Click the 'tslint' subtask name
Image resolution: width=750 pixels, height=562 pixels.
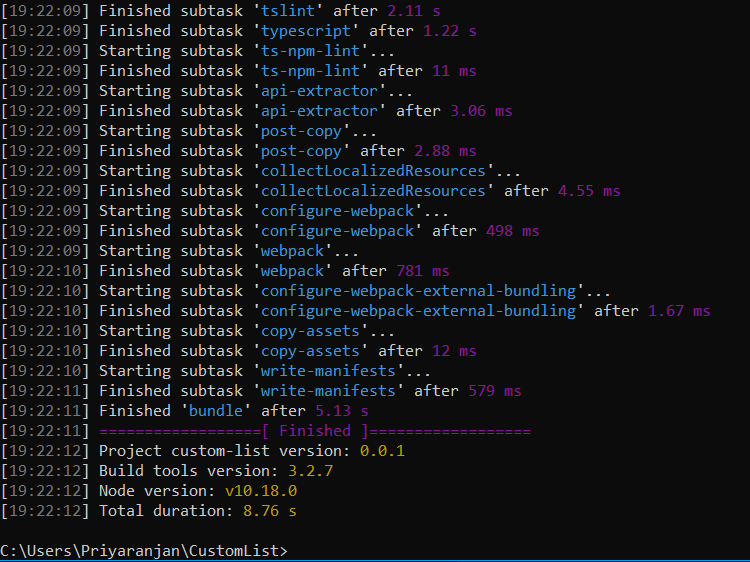tap(288, 11)
